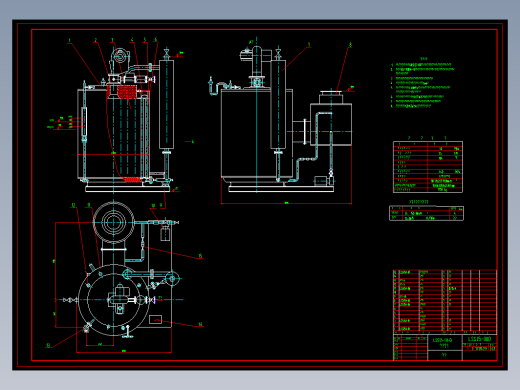
Task: Select the large circular boiler shell in plan view
Action: tap(114, 300)
